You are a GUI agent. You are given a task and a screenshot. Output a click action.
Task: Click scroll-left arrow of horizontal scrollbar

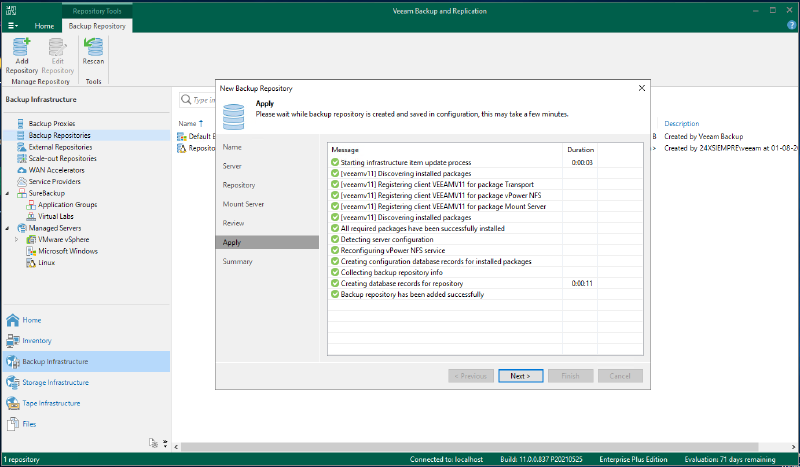(177, 447)
